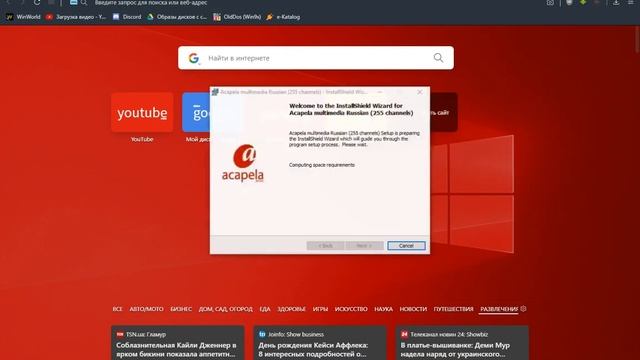Click the Discord bookmark favicon
This screenshot has width=640, height=360.
116,17
